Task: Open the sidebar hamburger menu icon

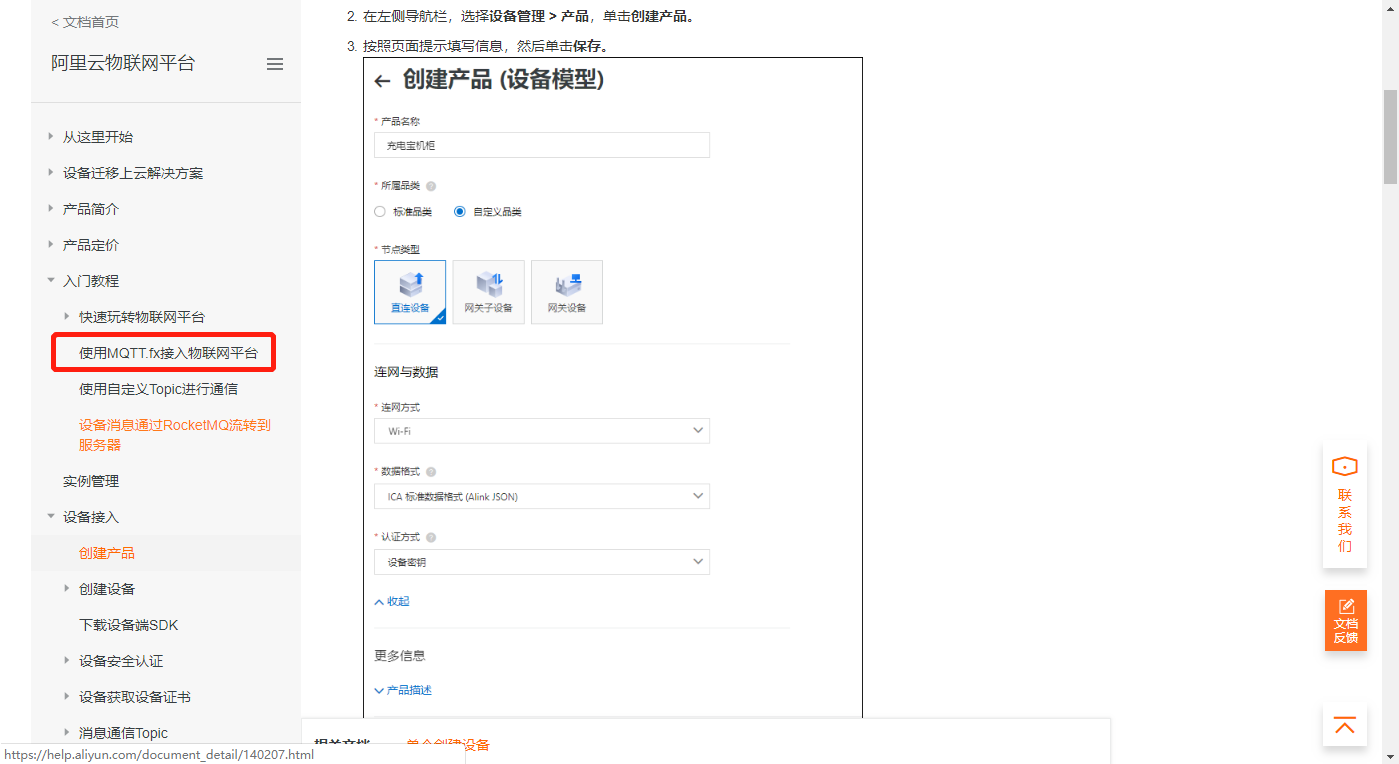Action: tap(275, 64)
